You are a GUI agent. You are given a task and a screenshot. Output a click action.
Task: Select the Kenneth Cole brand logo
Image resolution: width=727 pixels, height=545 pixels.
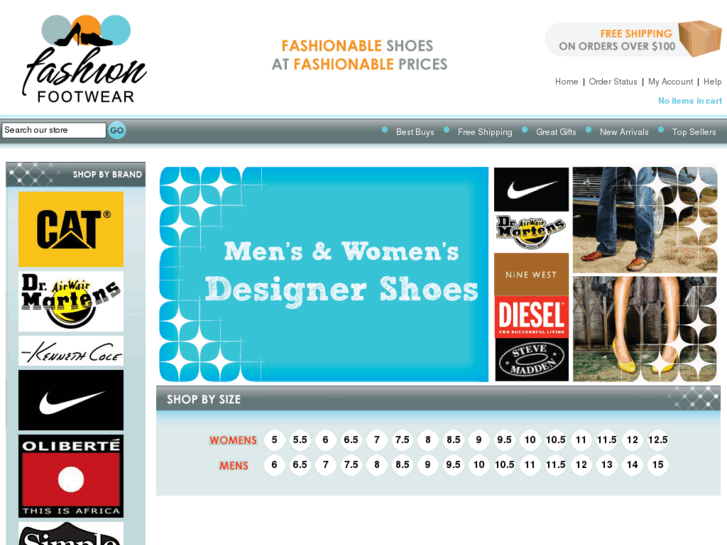[x=71, y=351]
